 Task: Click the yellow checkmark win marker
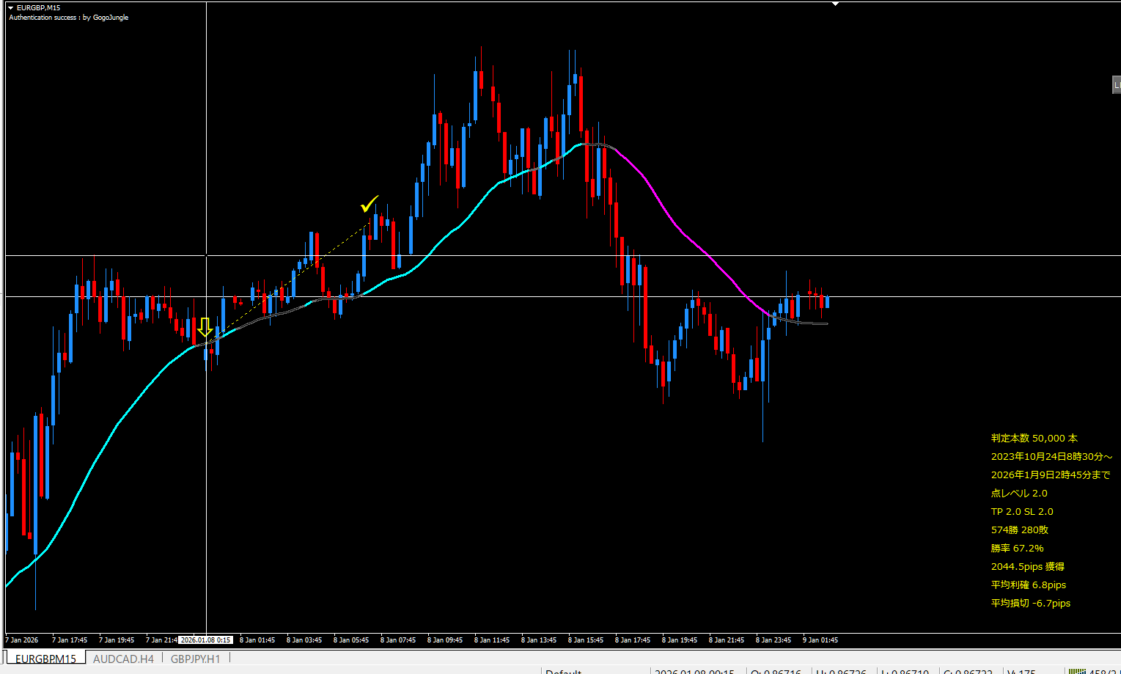[369, 205]
